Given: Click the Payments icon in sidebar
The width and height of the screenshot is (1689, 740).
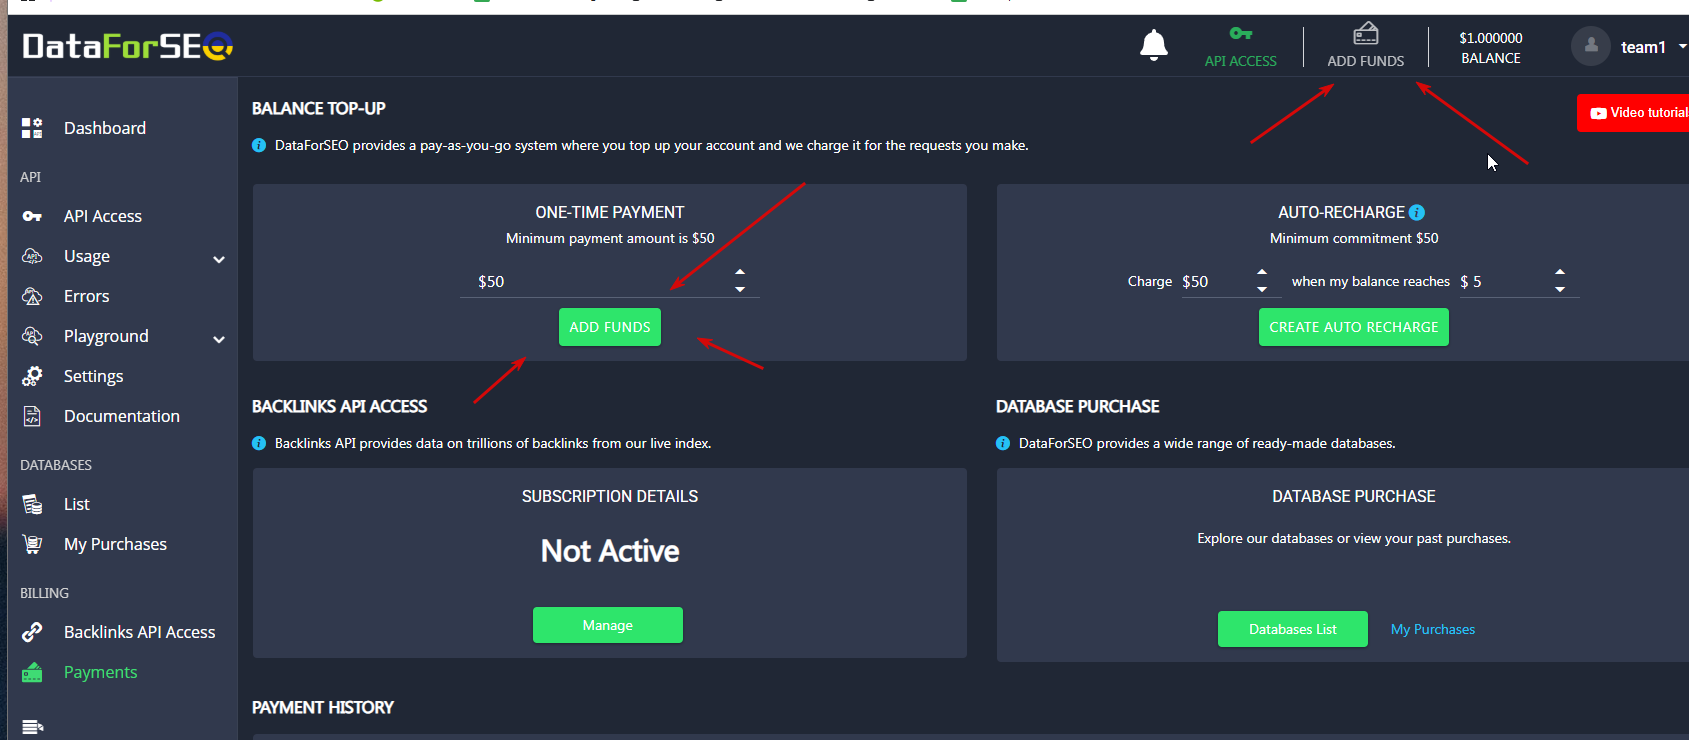Looking at the screenshot, I should coord(32,672).
